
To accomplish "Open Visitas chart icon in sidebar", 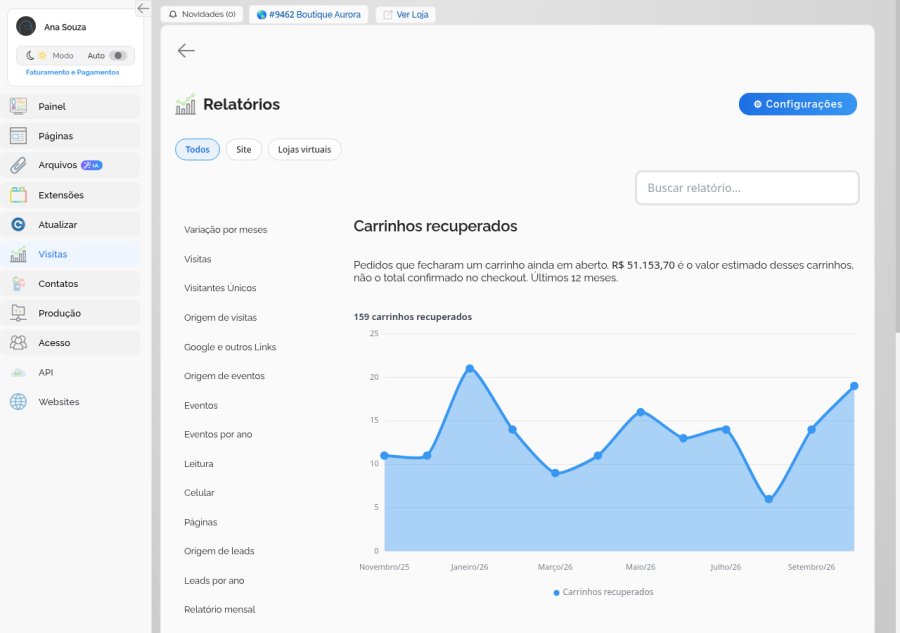I will click(x=18, y=254).
